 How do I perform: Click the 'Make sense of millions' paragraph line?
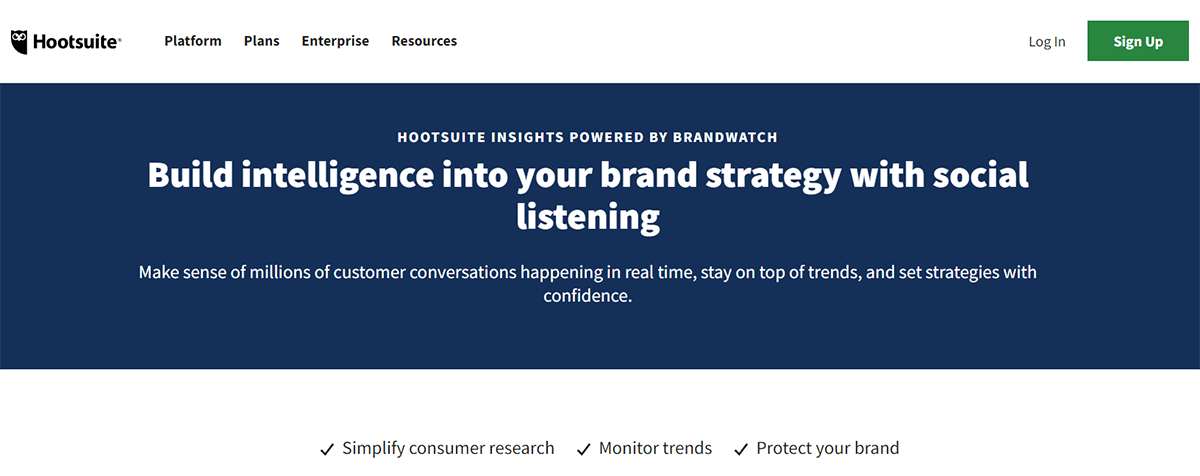click(588, 272)
